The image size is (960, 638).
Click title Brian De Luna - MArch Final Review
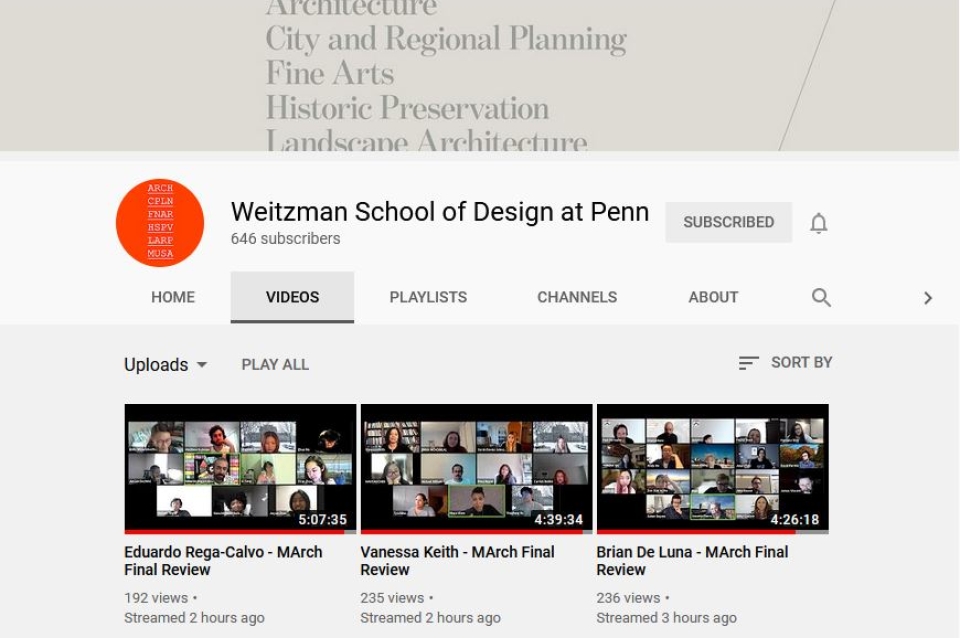[x=692, y=561]
